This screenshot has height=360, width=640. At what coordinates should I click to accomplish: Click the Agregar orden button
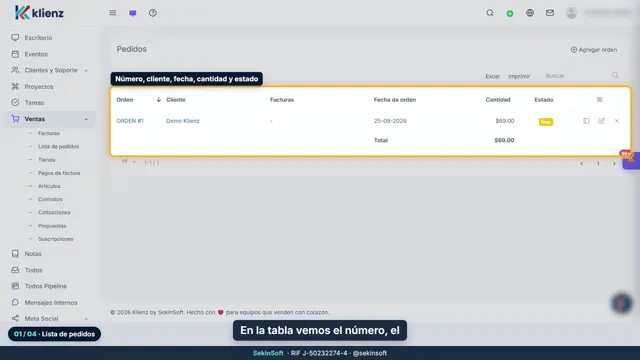[593, 50]
